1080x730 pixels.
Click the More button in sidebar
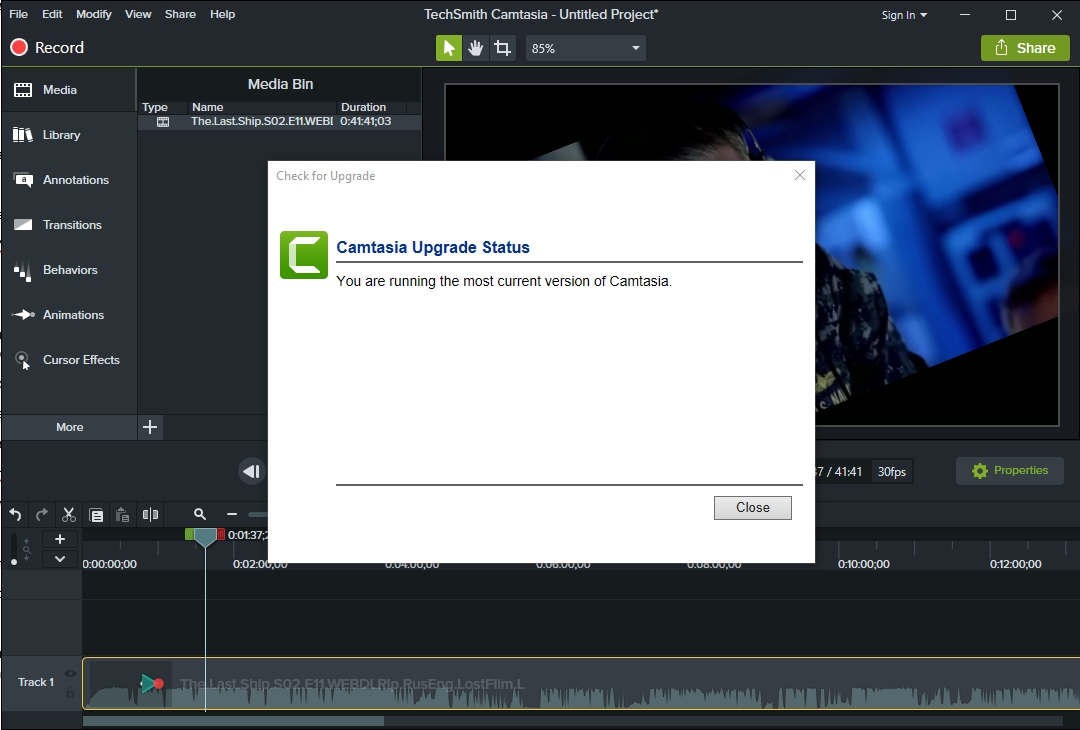point(69,427)
